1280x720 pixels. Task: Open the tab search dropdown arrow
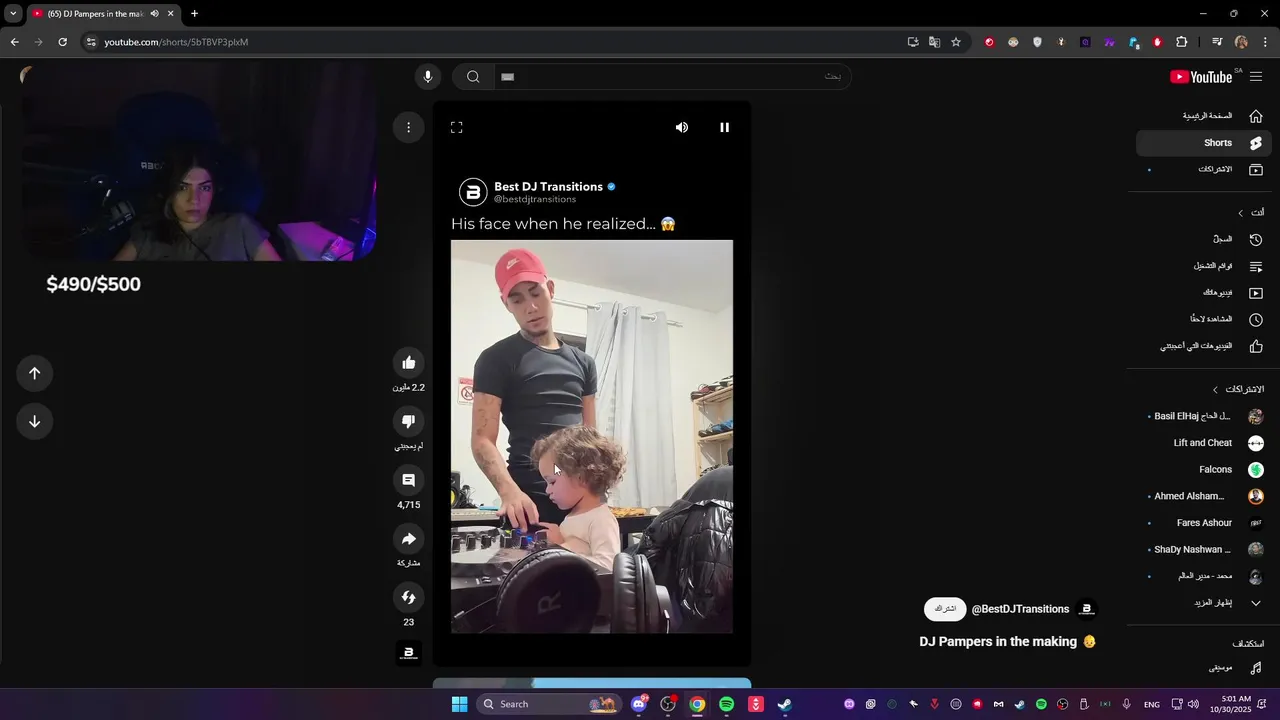point(13,14)
